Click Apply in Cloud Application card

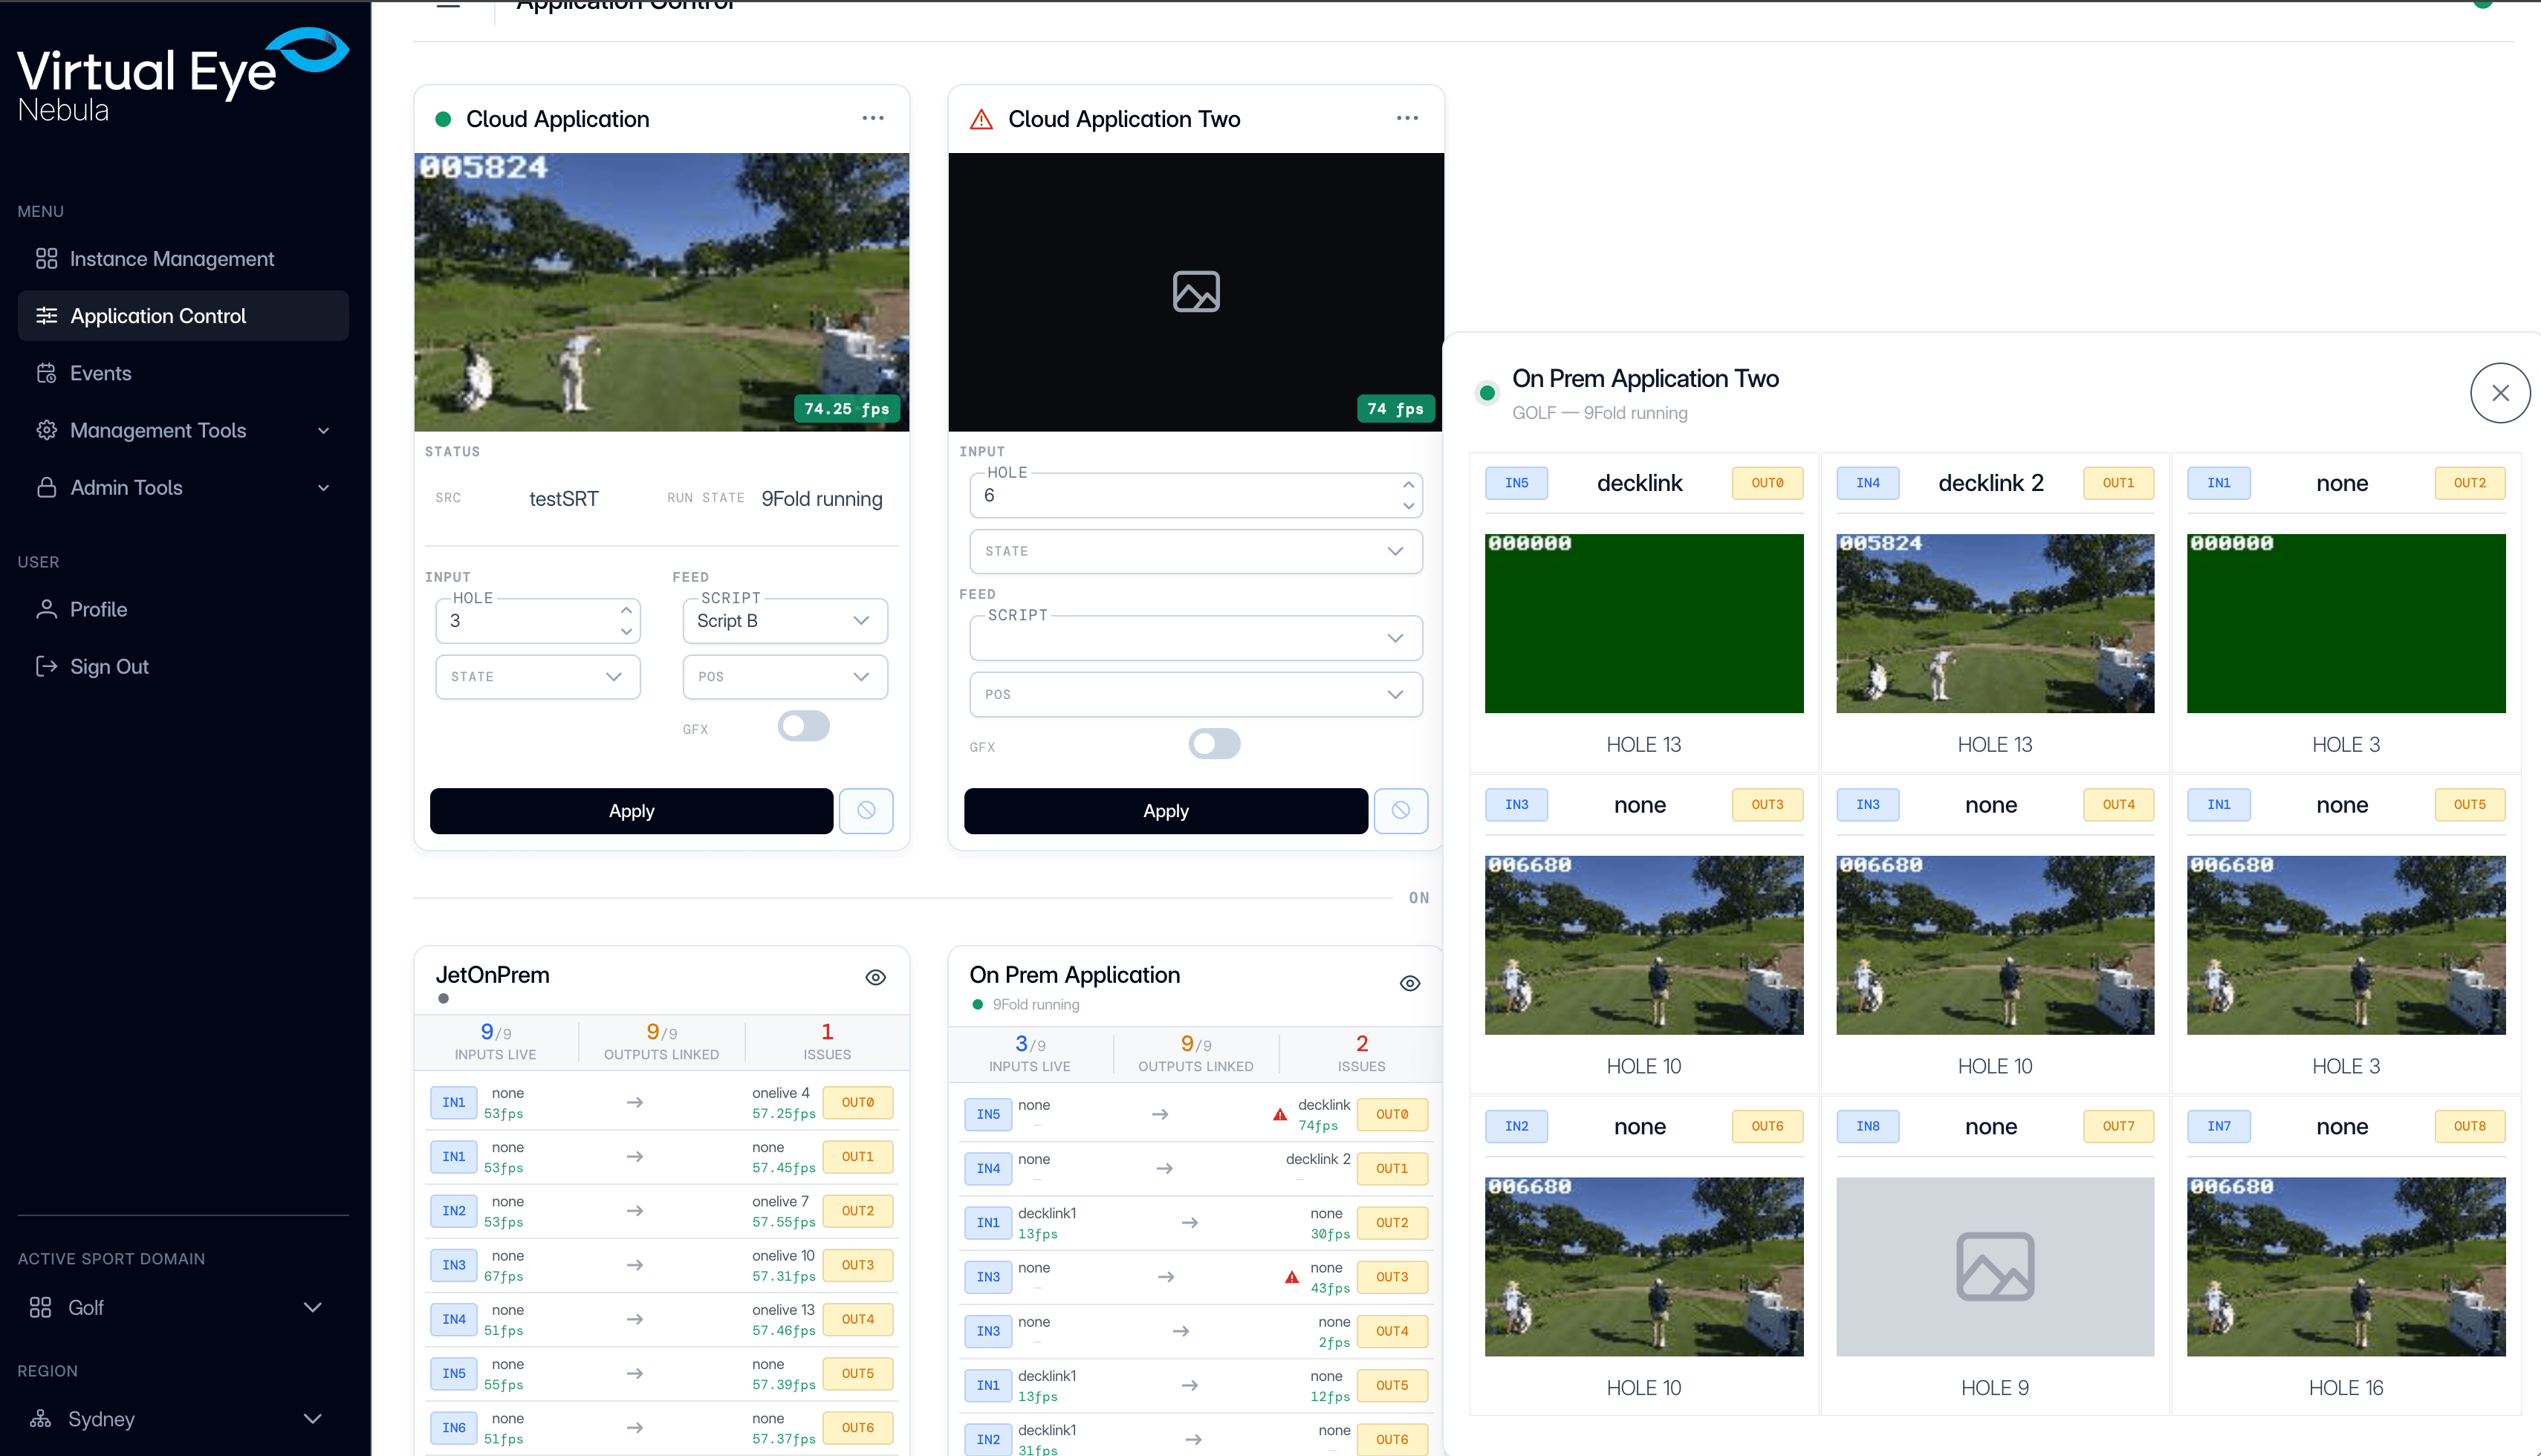(631, 811)
